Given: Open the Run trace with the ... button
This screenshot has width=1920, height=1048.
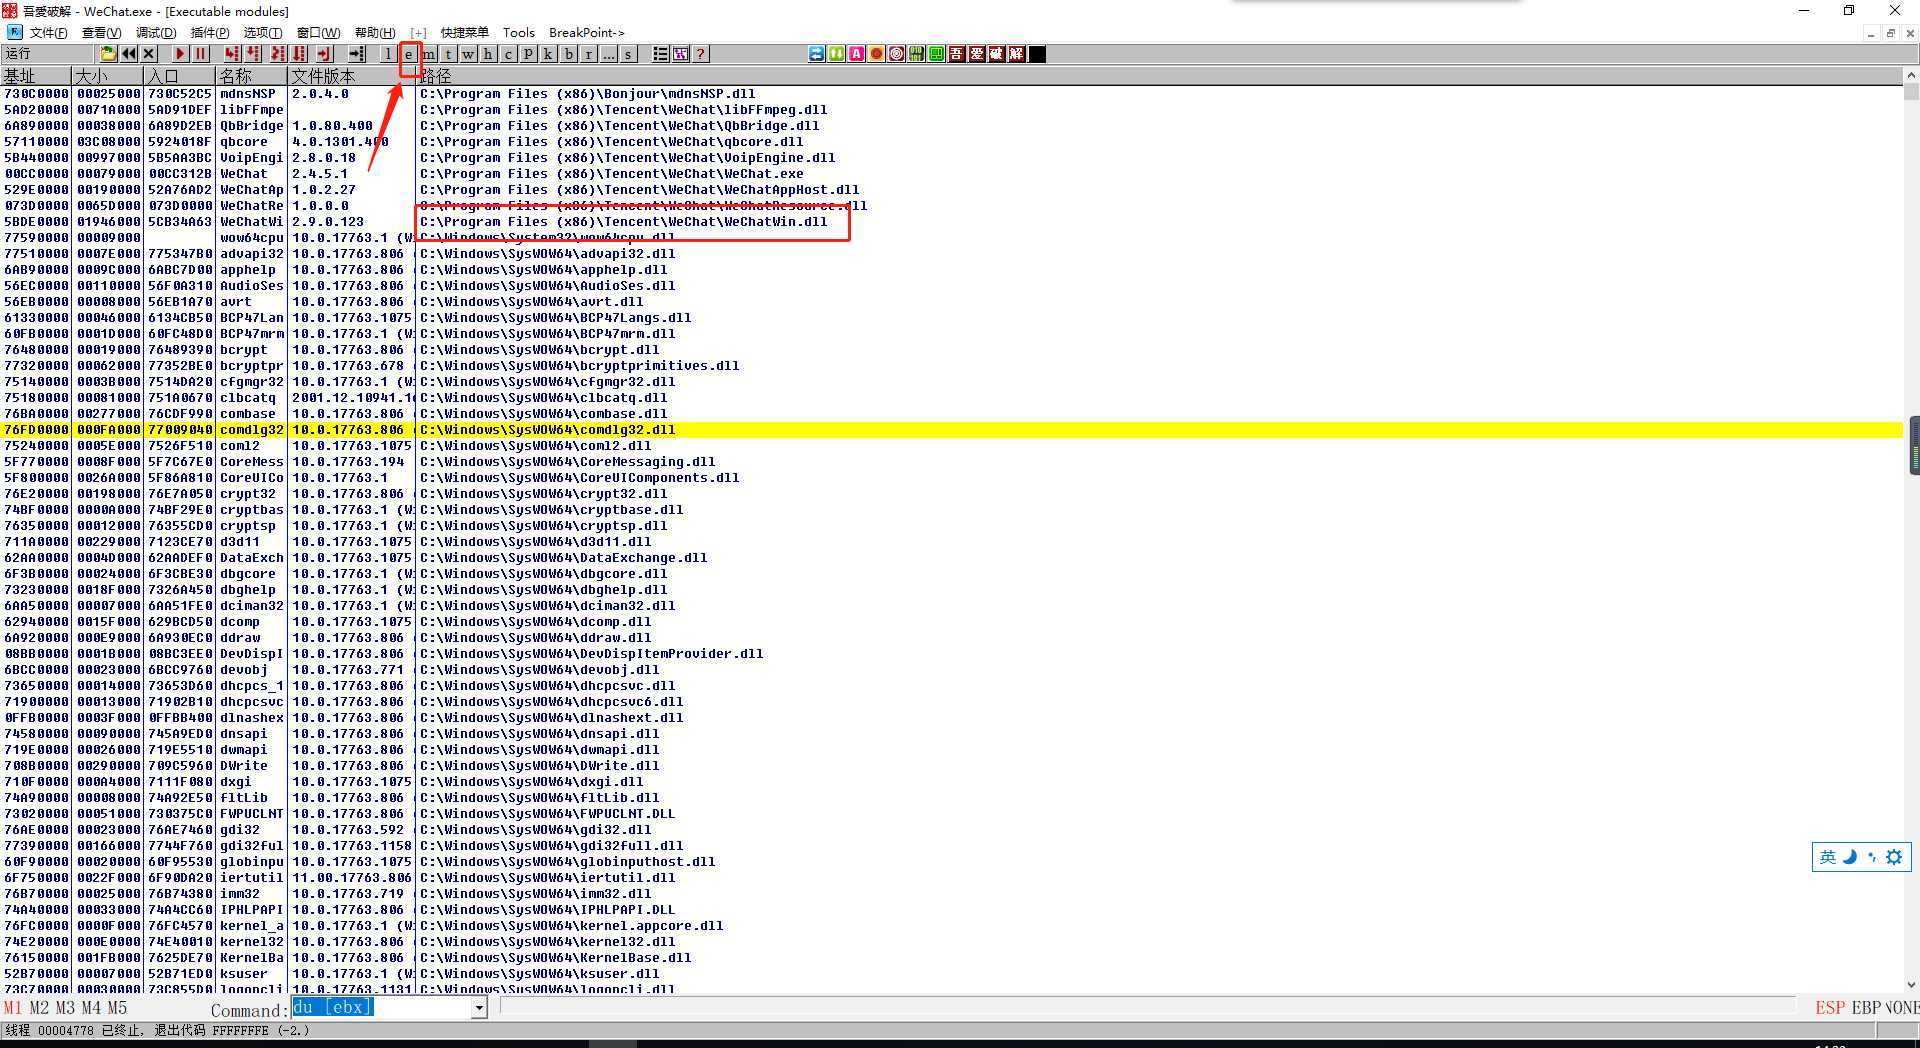Looking at the screenshot, I should pyautogui.click(x=609, y=54).
